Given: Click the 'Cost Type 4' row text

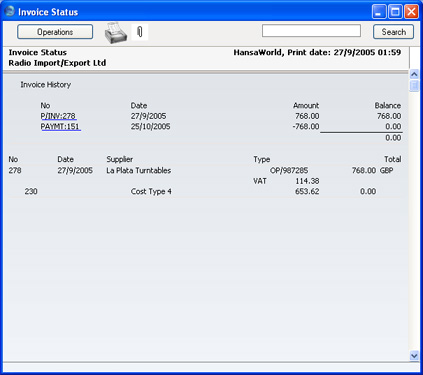Looking at the screenshot, I should (151, 191).
